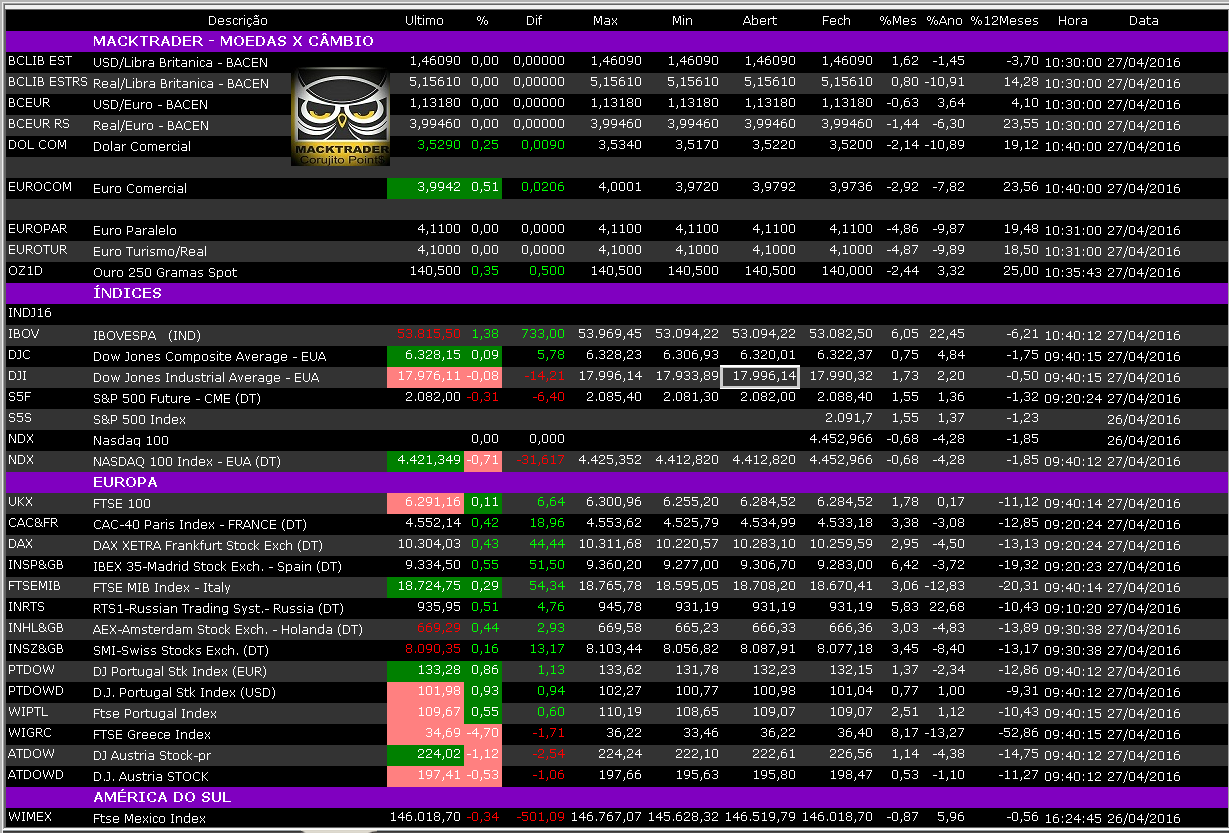1229x833 pixels.
Task: Click Ftse Mexico Index description
Action: pyautogui.click(x=149, y=818)
